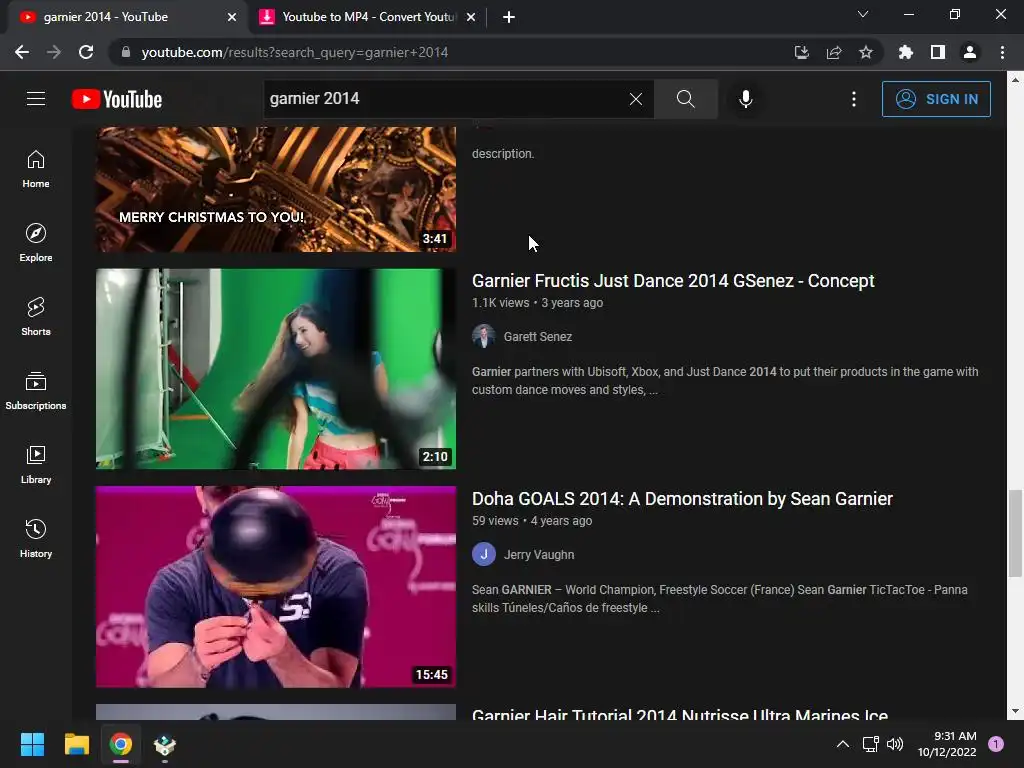Open Garnier Hair Tutorial 2014 title
This screenshot has width=1024, height=768.
coord(680,713)
